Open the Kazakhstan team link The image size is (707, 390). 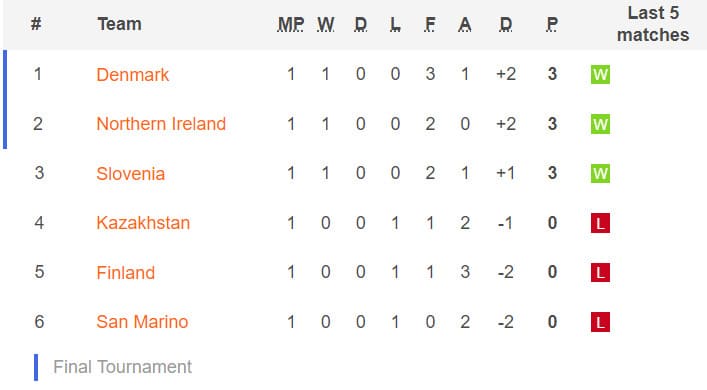coord(143,223)
